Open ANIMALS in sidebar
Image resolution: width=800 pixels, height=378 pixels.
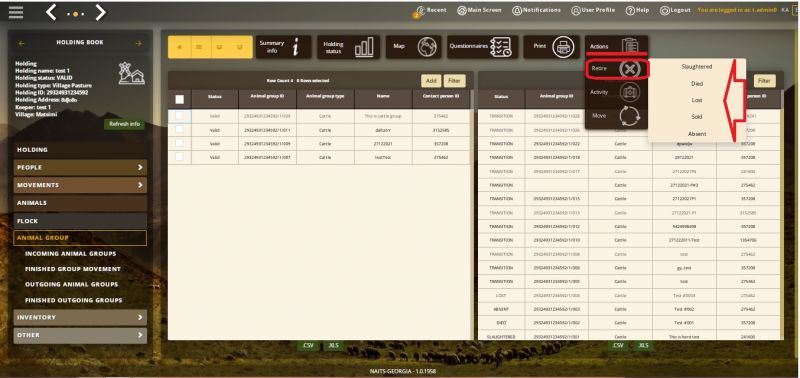point(80,203)
